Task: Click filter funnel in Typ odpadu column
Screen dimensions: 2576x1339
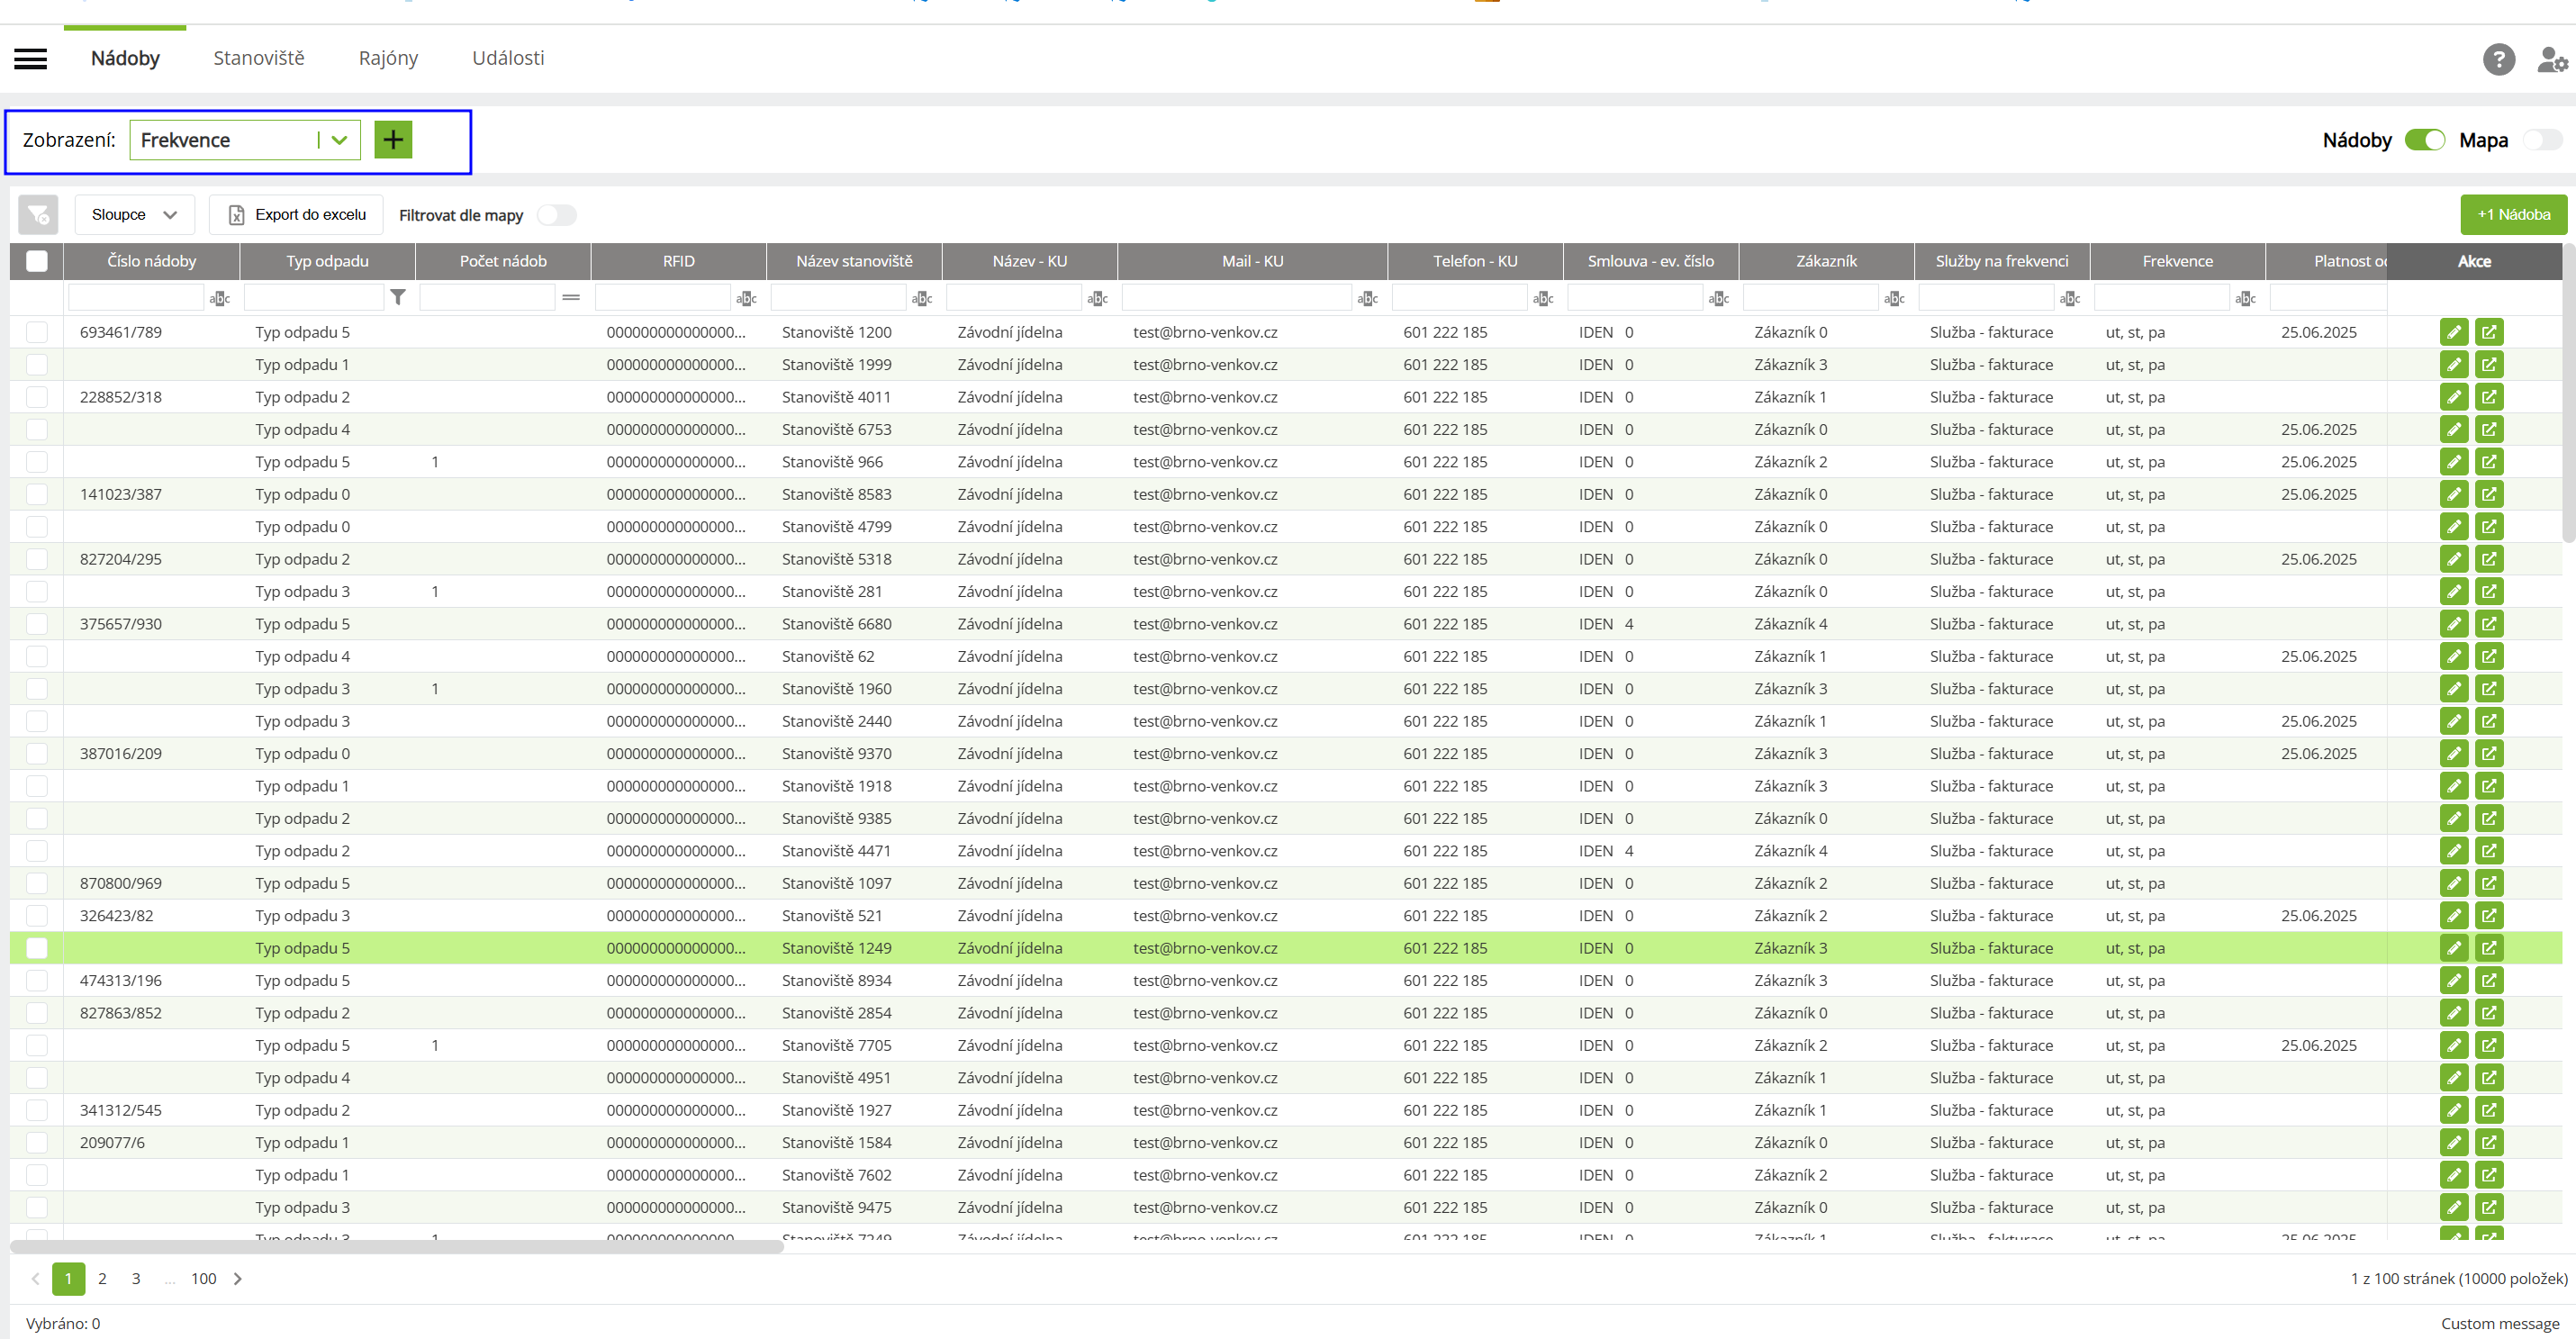Action: (398, 297)
